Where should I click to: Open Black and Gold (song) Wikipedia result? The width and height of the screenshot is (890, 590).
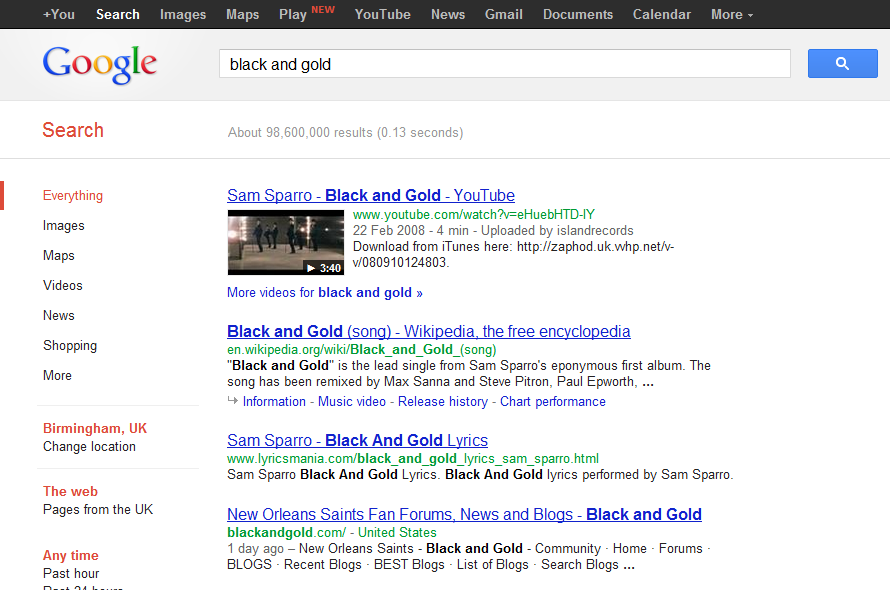[429, 331]
